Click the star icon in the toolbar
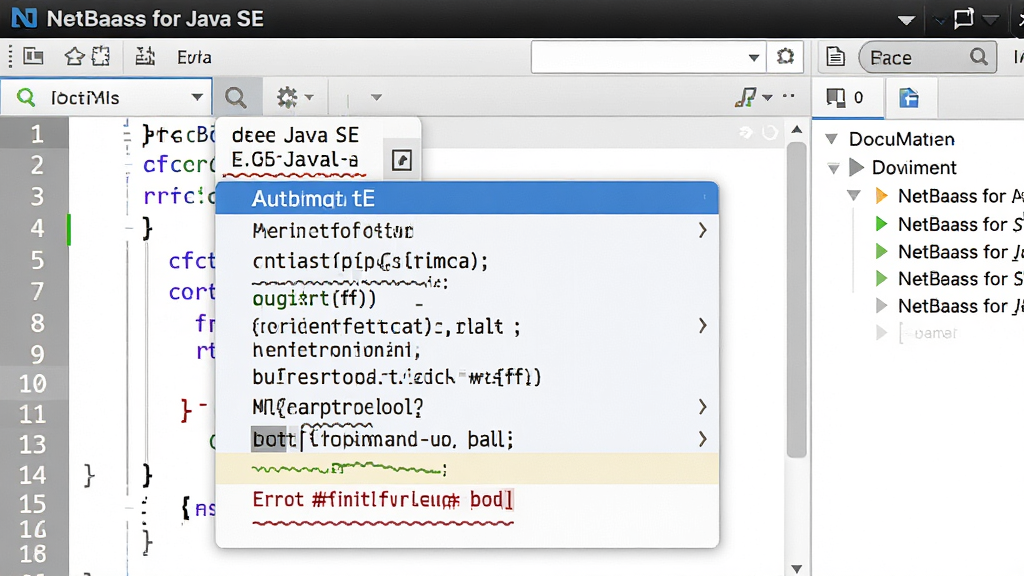Image resolution: width=1024 pixels, height=576 pixels. pyautogui.click(x=74, y=57)
